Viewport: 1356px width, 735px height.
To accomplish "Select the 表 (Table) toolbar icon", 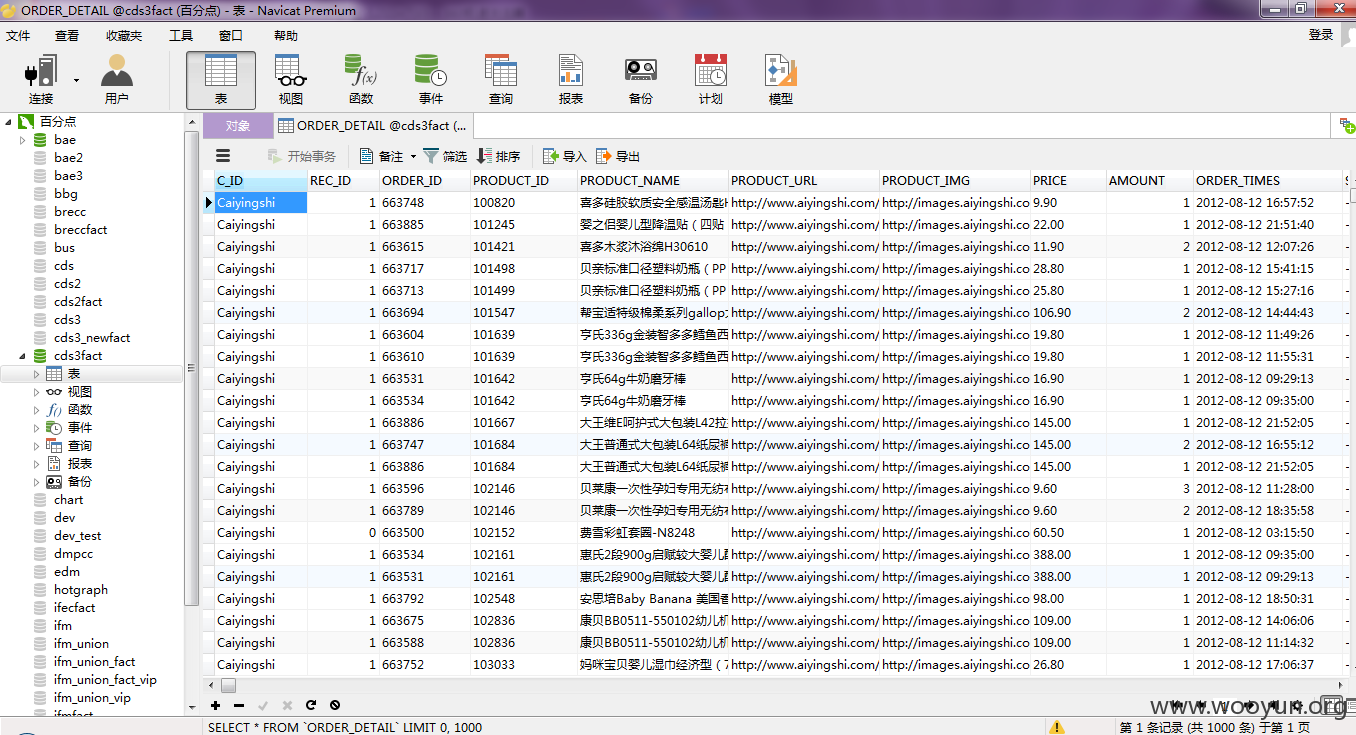I will coord(221,80).
